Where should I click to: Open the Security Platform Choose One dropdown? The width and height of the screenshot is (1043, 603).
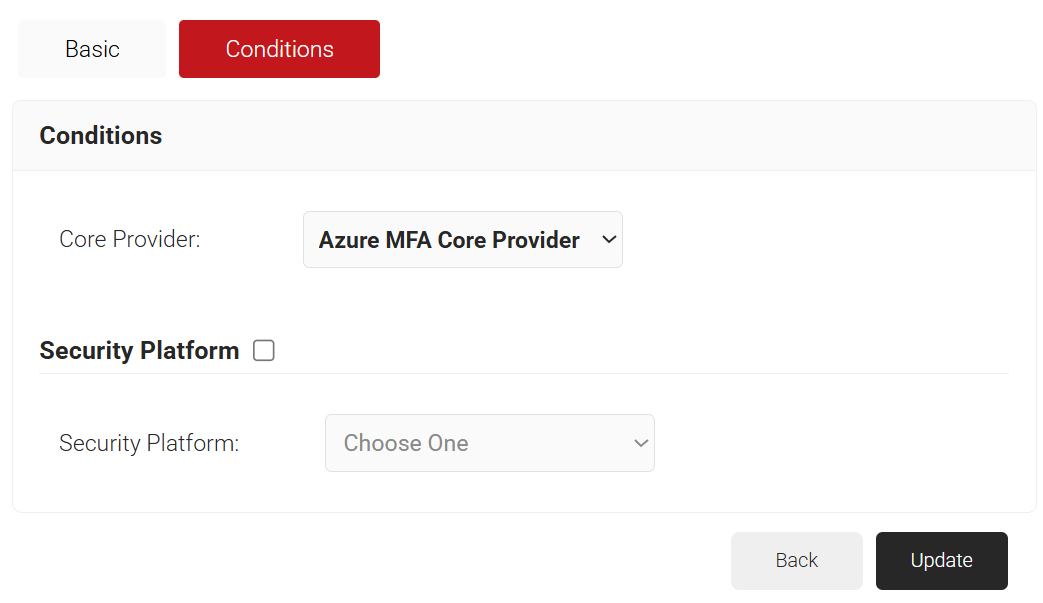tap(489, 443)
